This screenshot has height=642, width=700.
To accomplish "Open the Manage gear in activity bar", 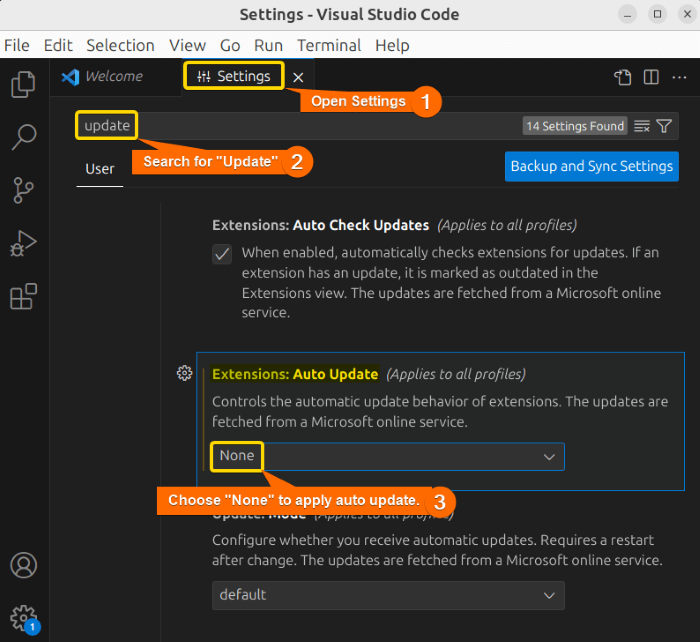I will point(23,618).
